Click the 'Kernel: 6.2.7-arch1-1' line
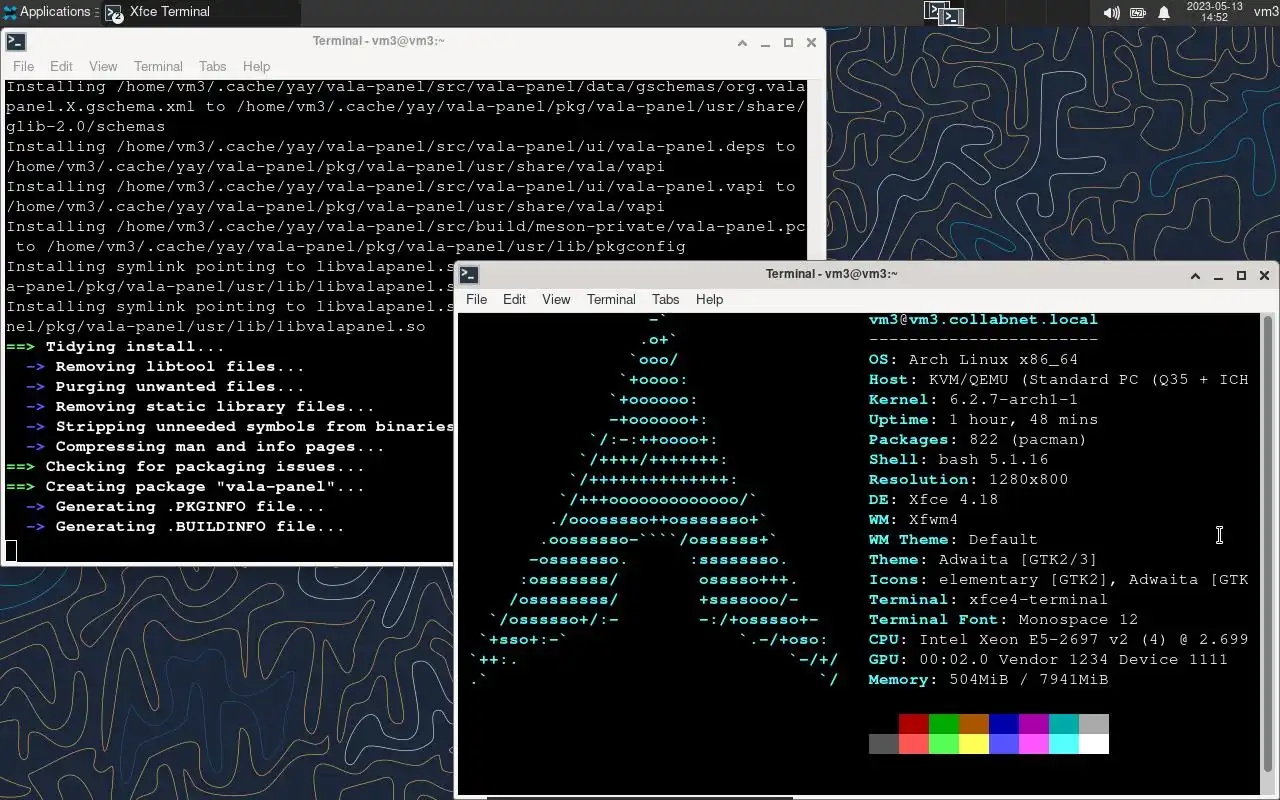The height and width of the screenshot is (800, 1280). click(x=973, y=400)
